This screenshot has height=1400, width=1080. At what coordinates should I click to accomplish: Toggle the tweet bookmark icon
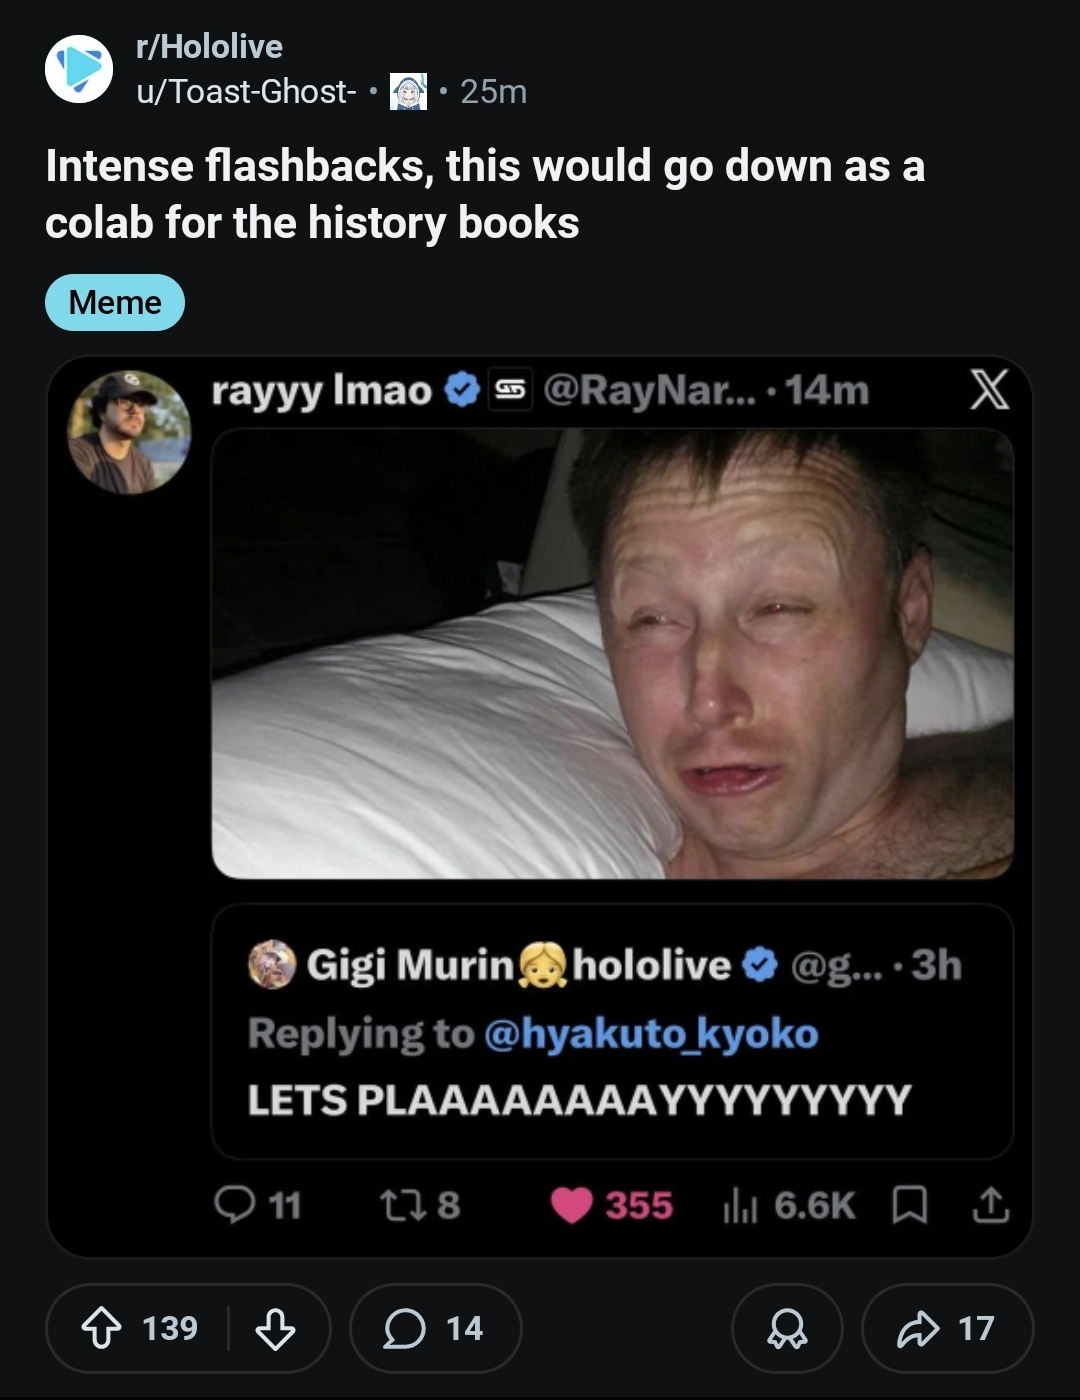pyautogui.click(x=908, y=1205)
